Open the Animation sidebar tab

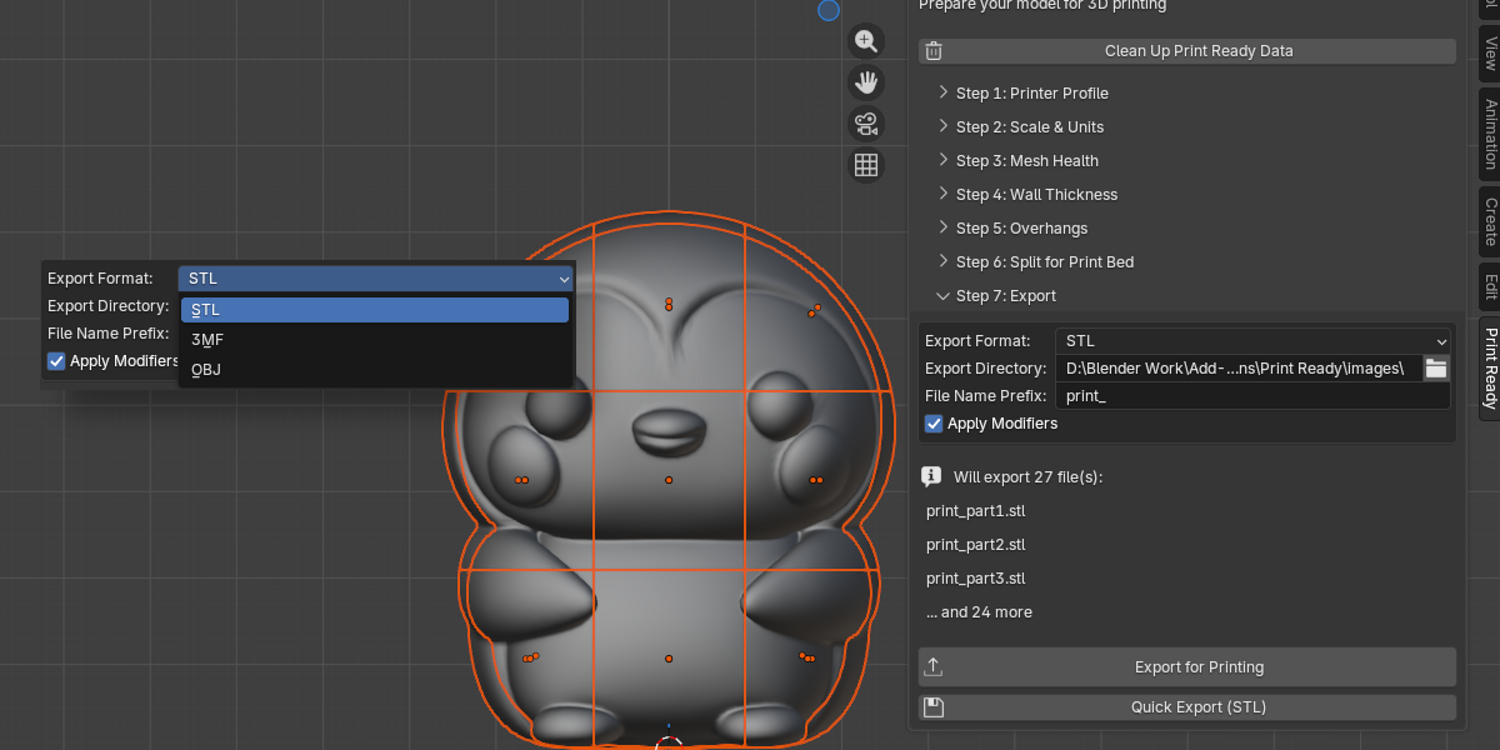[1490, 134]
